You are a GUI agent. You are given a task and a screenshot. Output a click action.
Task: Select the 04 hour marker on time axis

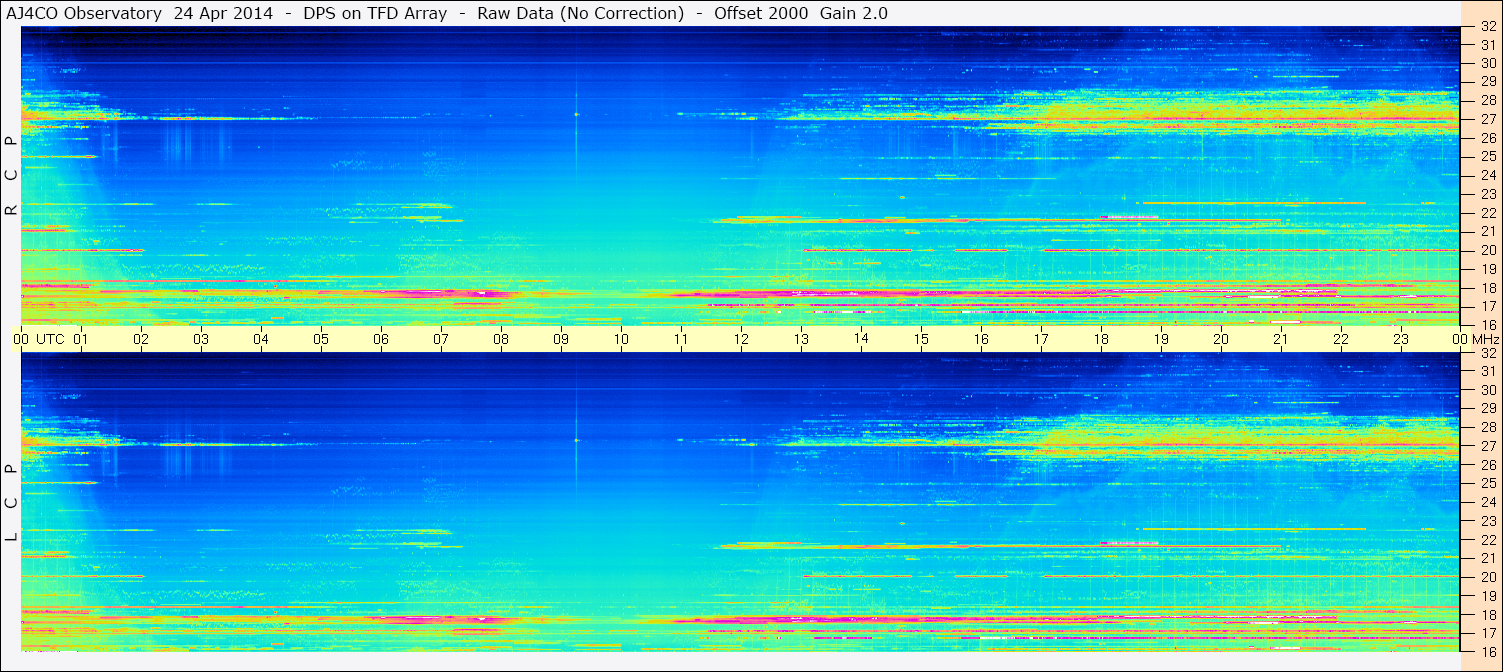(261, 339)
